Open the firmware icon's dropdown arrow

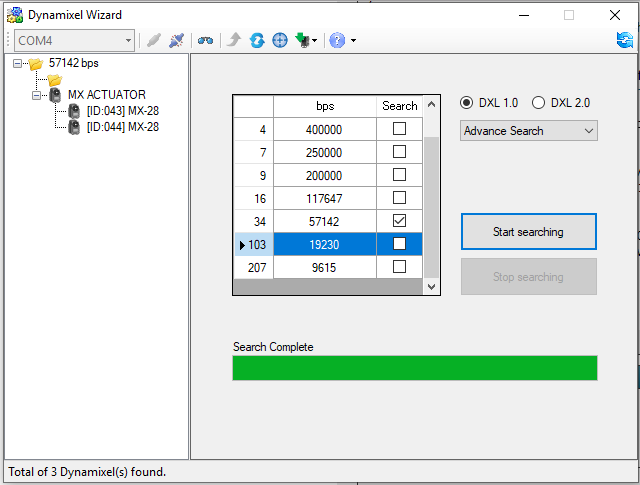[314, 40]
